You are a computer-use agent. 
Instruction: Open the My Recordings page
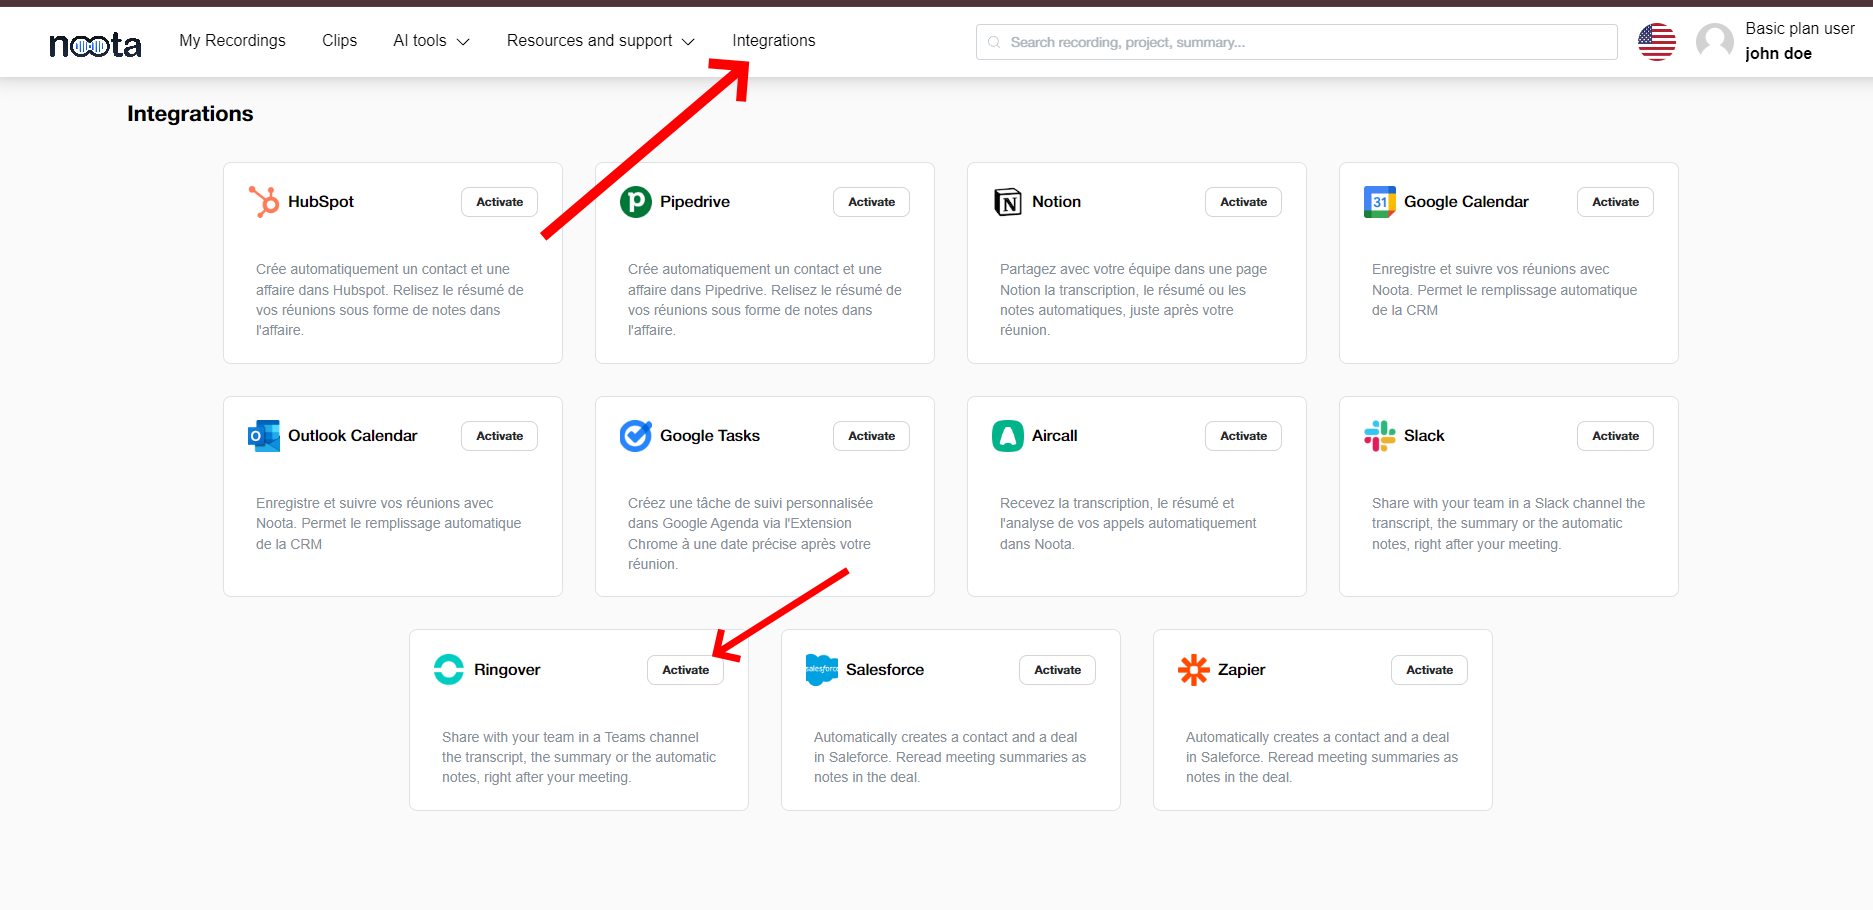point(232,41)
